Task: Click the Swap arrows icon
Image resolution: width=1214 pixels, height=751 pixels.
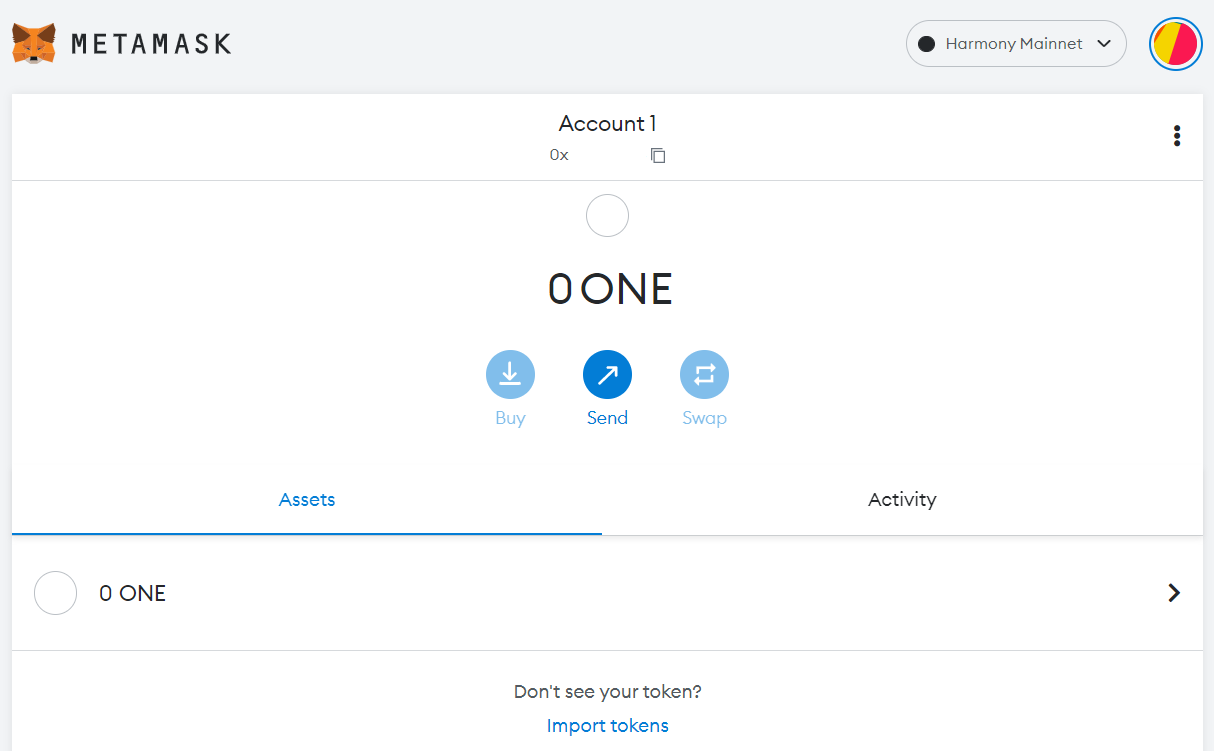Action: click(704, 375)
